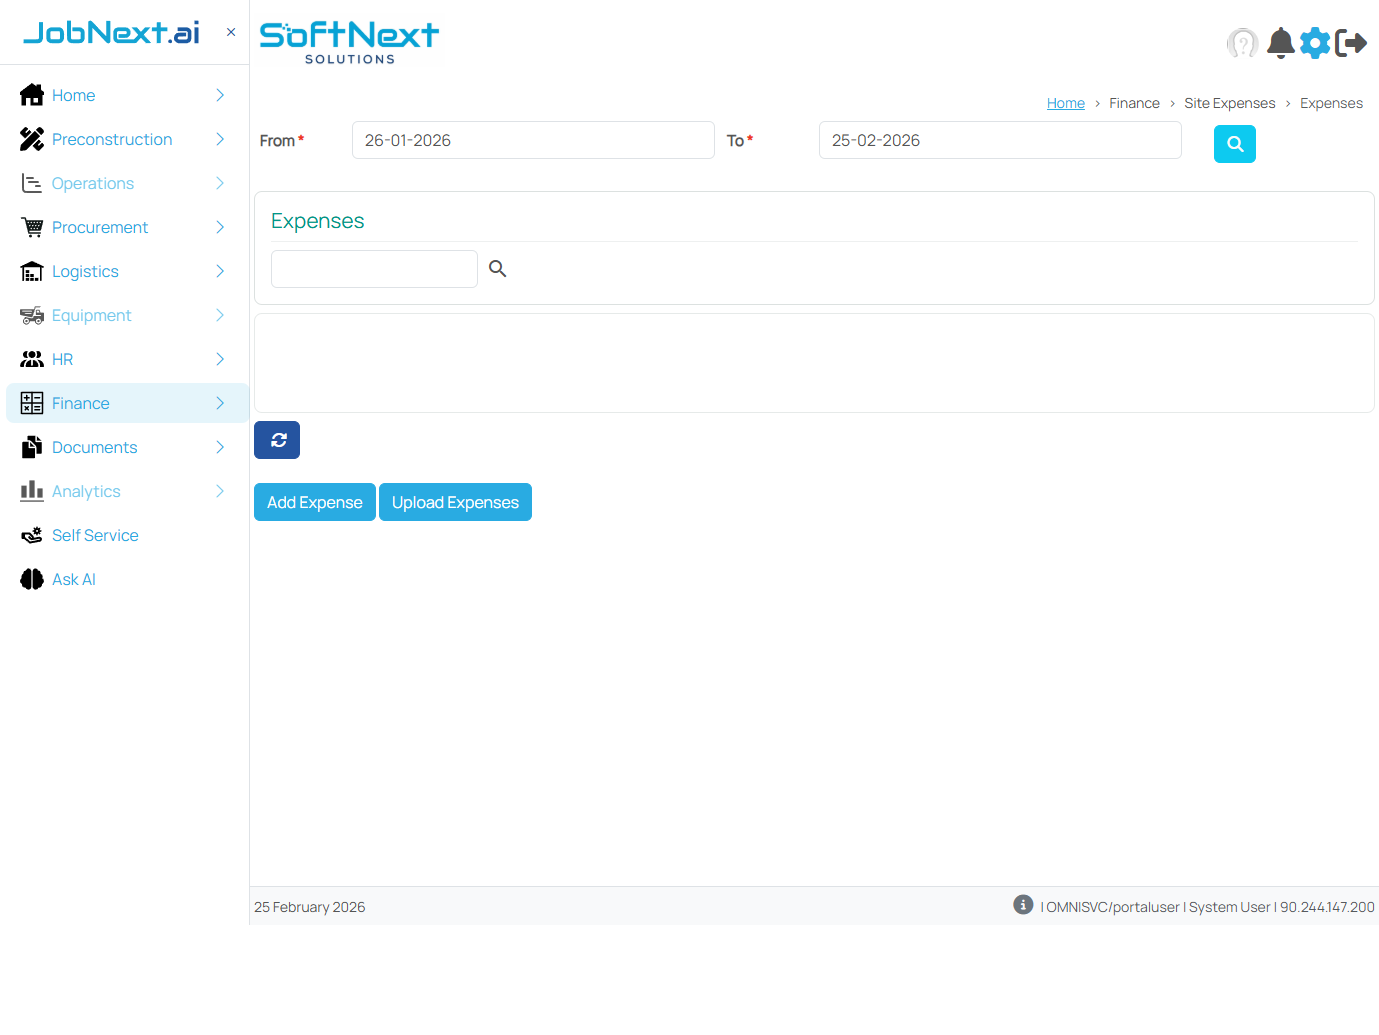Refresh the expenses list

coord(277,440)
